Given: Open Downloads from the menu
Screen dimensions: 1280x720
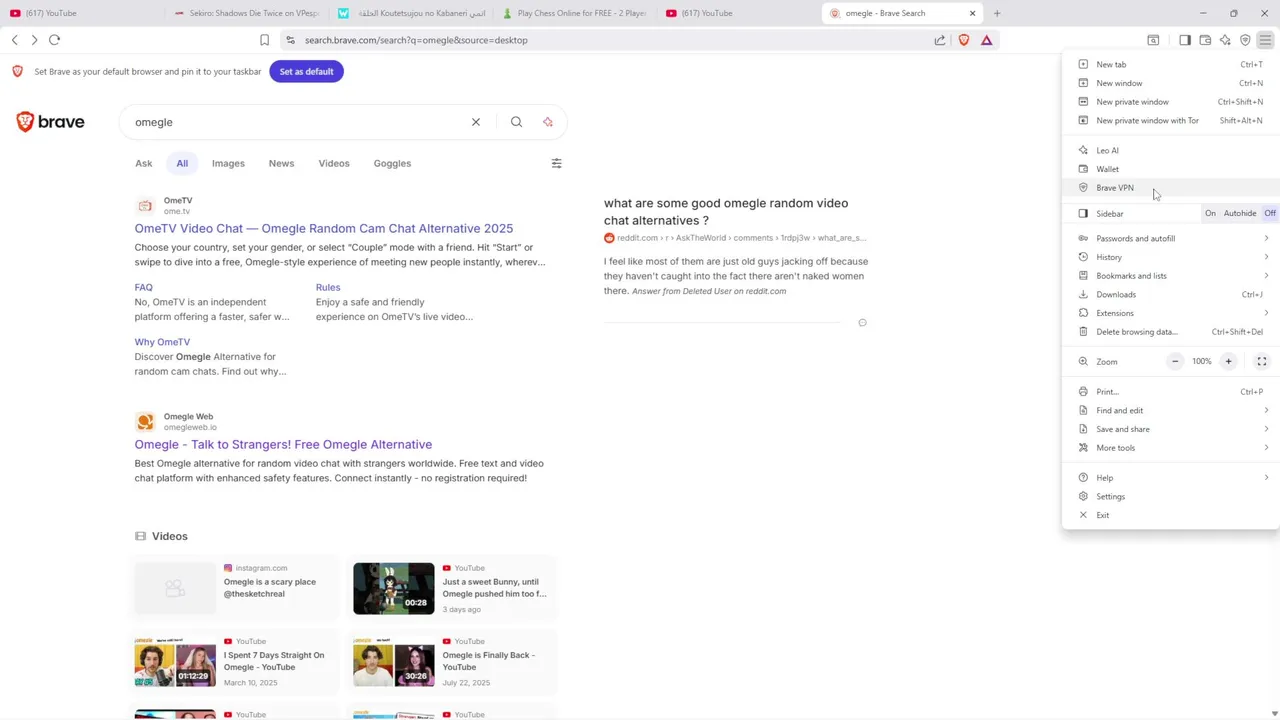Looking at the screenshot, I should (1171, 294).
